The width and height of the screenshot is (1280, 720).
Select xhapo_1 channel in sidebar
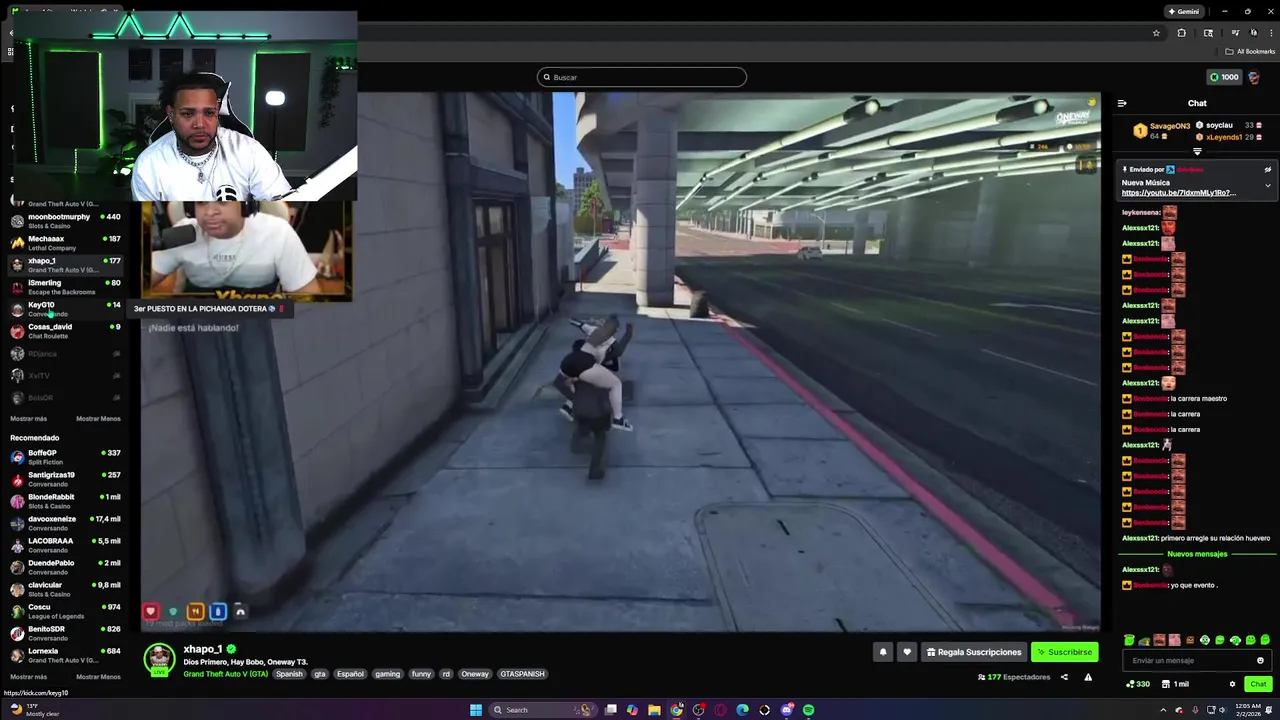pyautogui.click(x=66, y=265)
